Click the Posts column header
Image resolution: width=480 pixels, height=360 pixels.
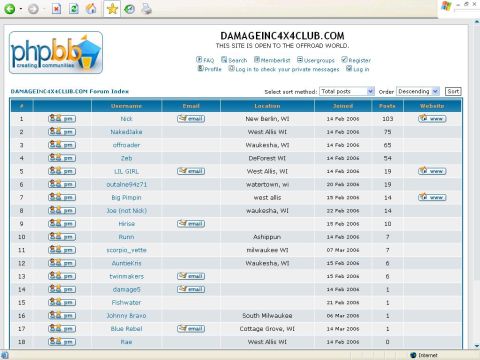click(387, 106)
